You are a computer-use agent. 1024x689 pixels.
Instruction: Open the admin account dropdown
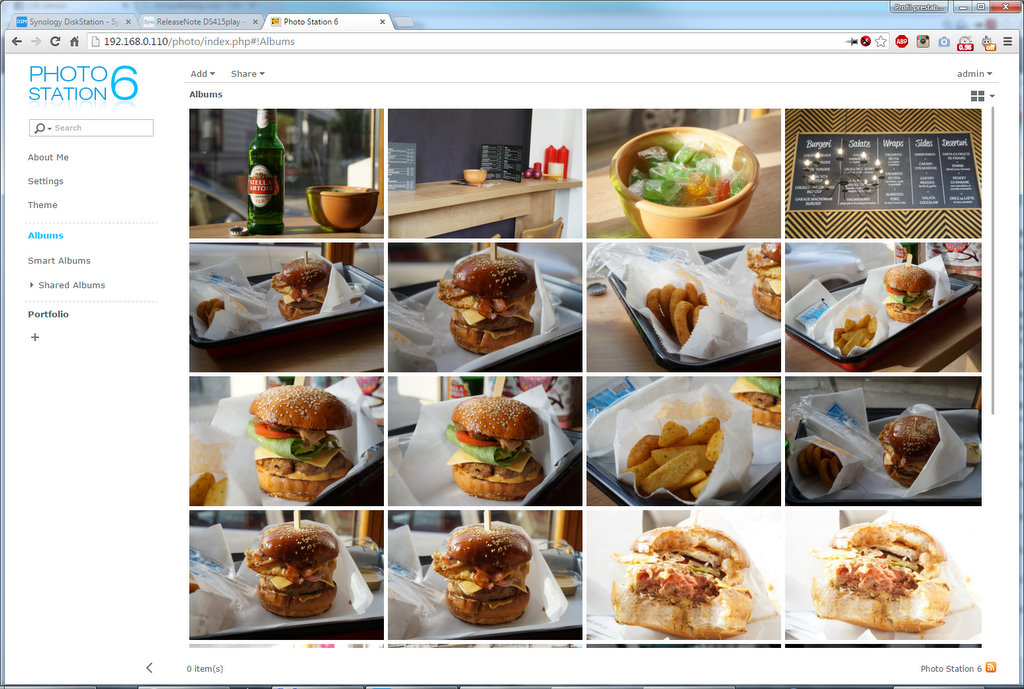[974, 74]
